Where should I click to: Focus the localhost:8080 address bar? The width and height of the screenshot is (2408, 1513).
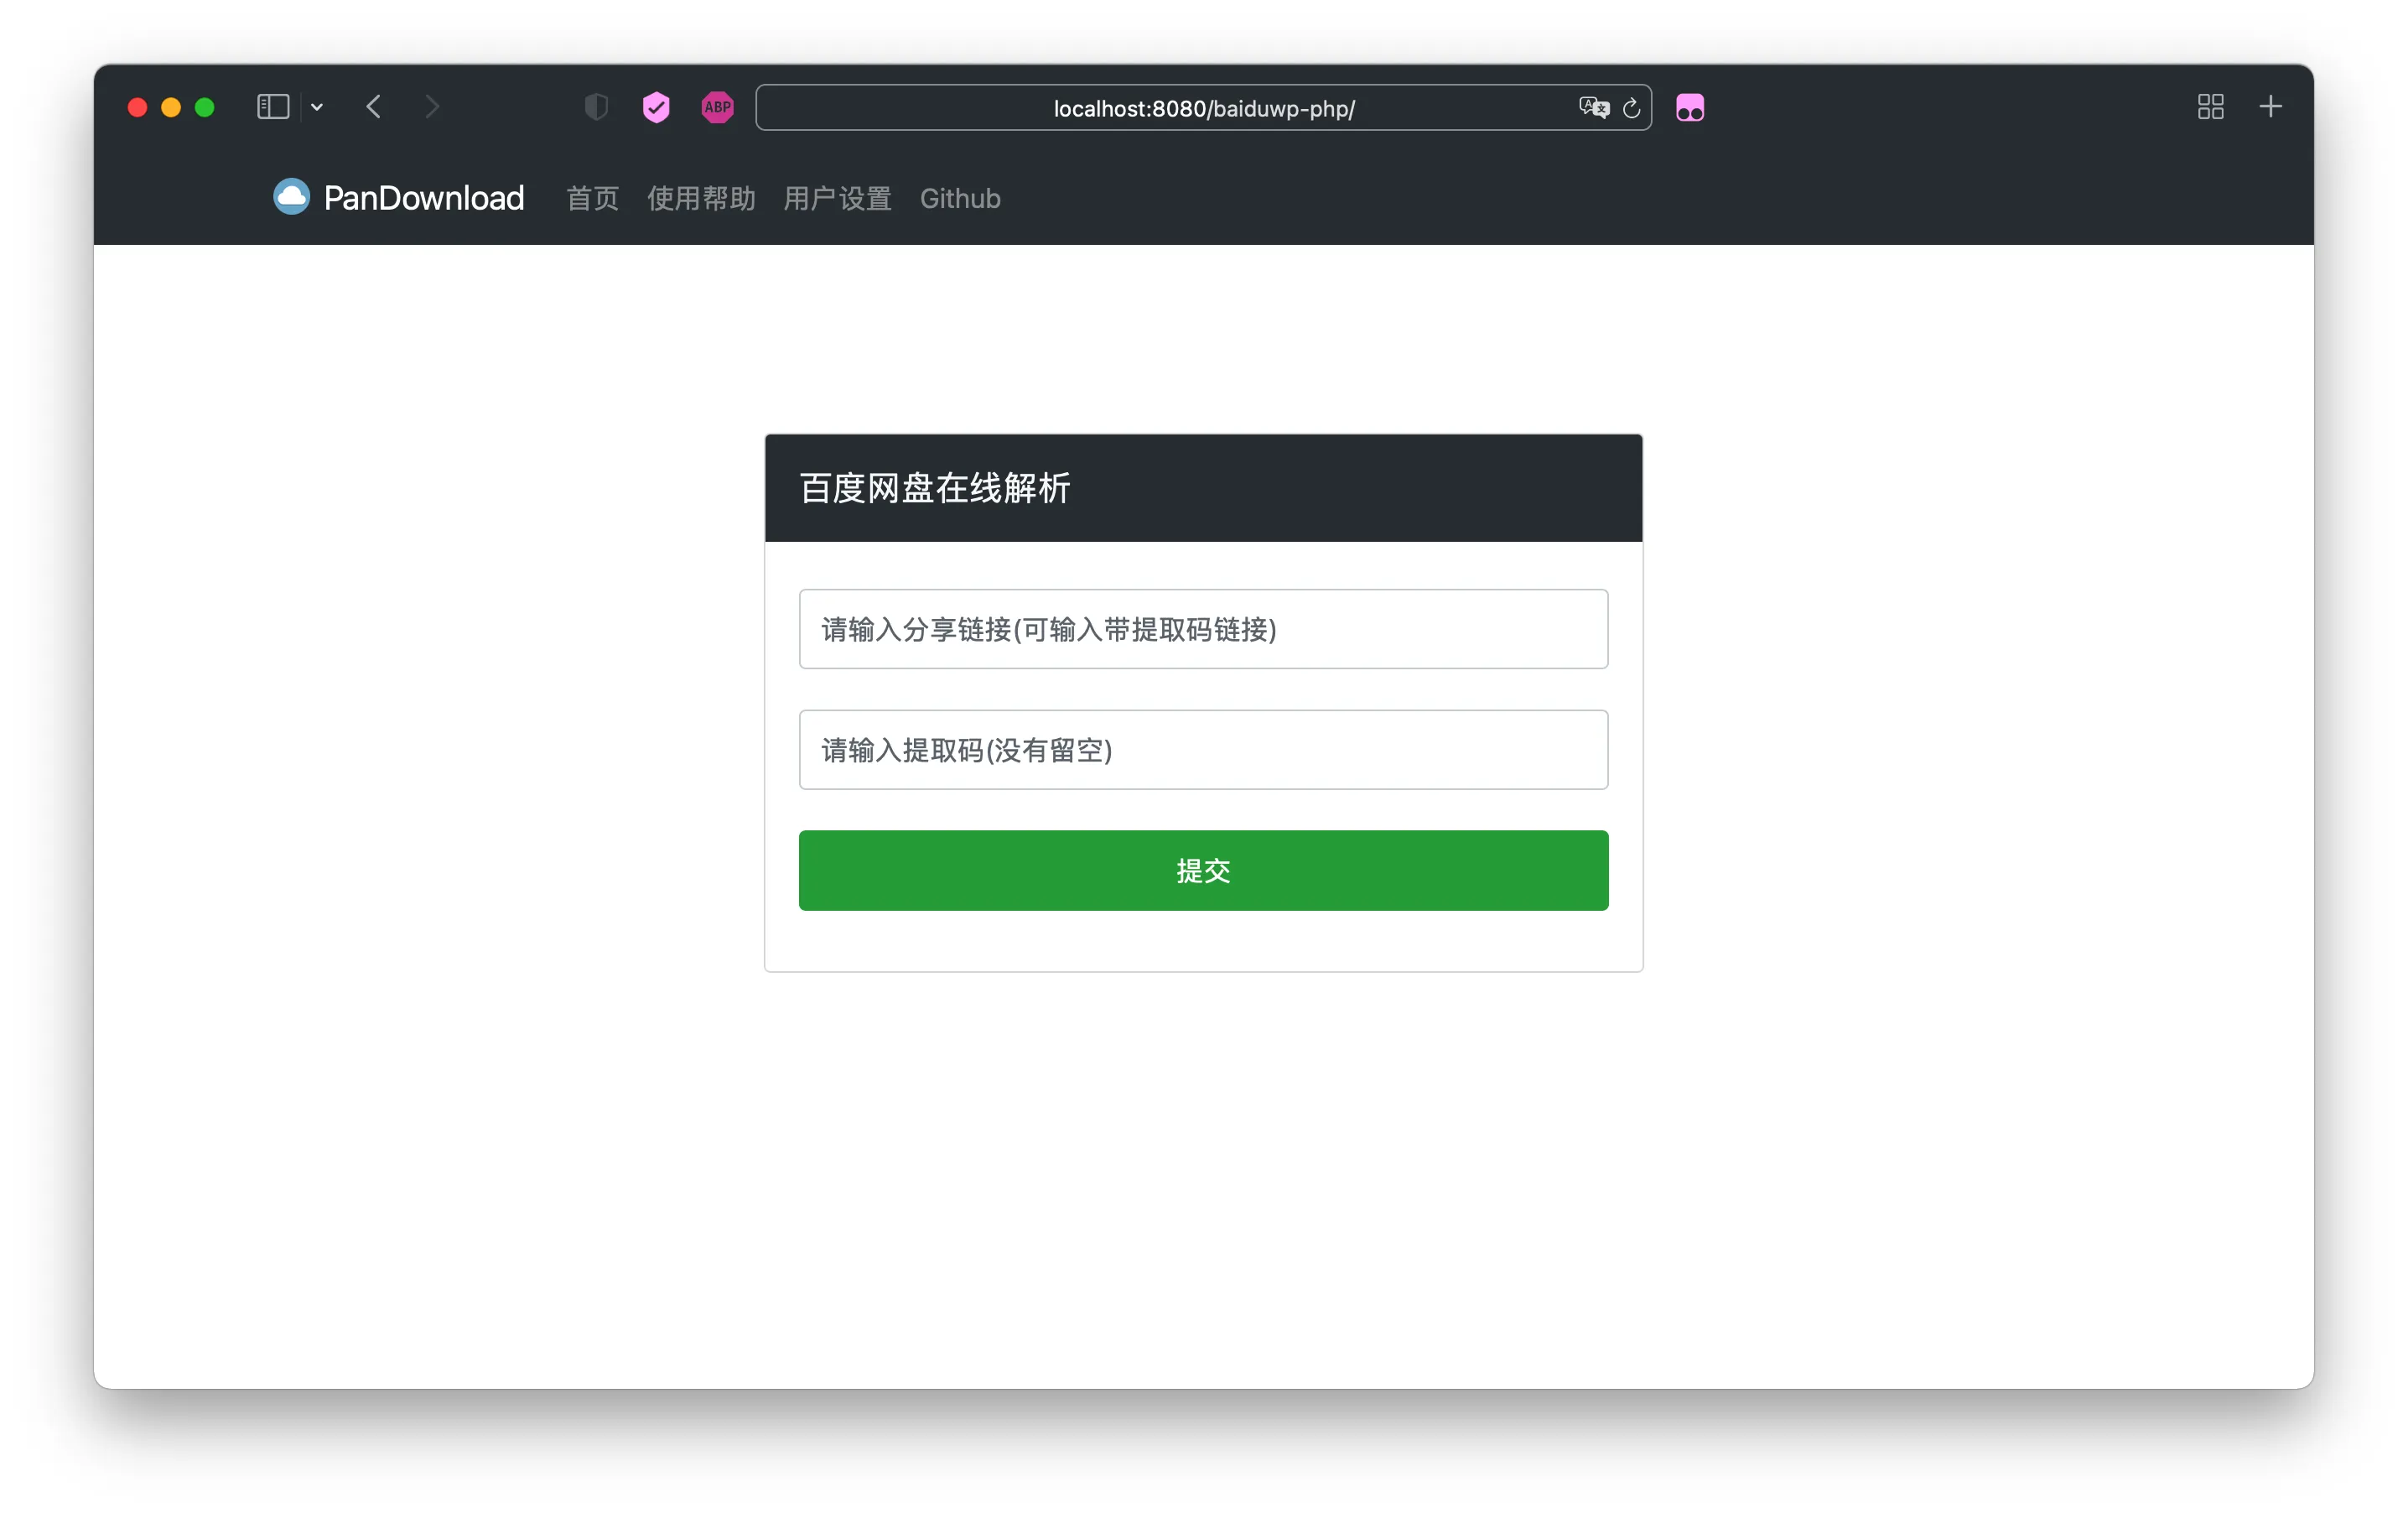click(1204, 108)
